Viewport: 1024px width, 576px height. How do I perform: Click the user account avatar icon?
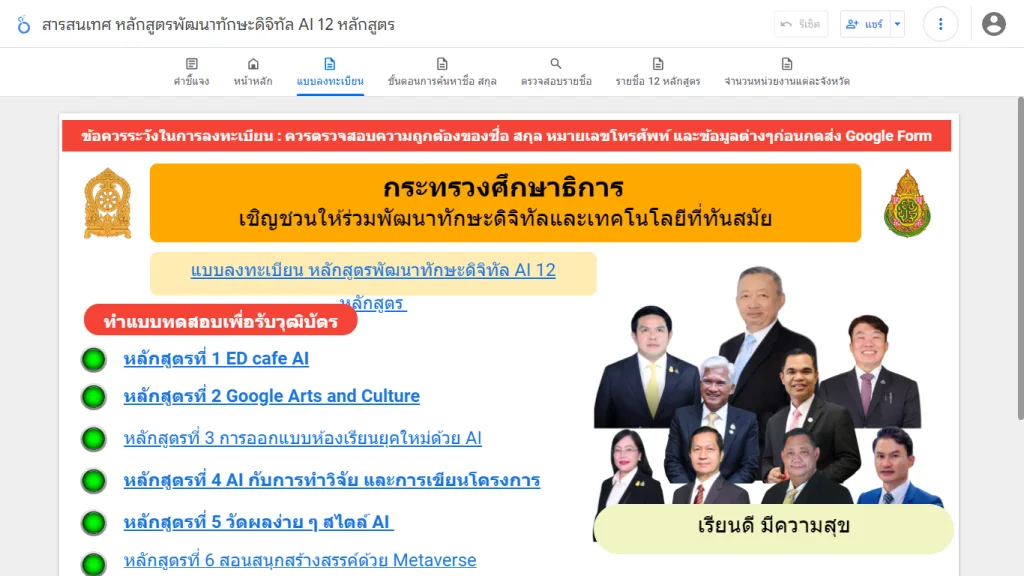[993, 24]
